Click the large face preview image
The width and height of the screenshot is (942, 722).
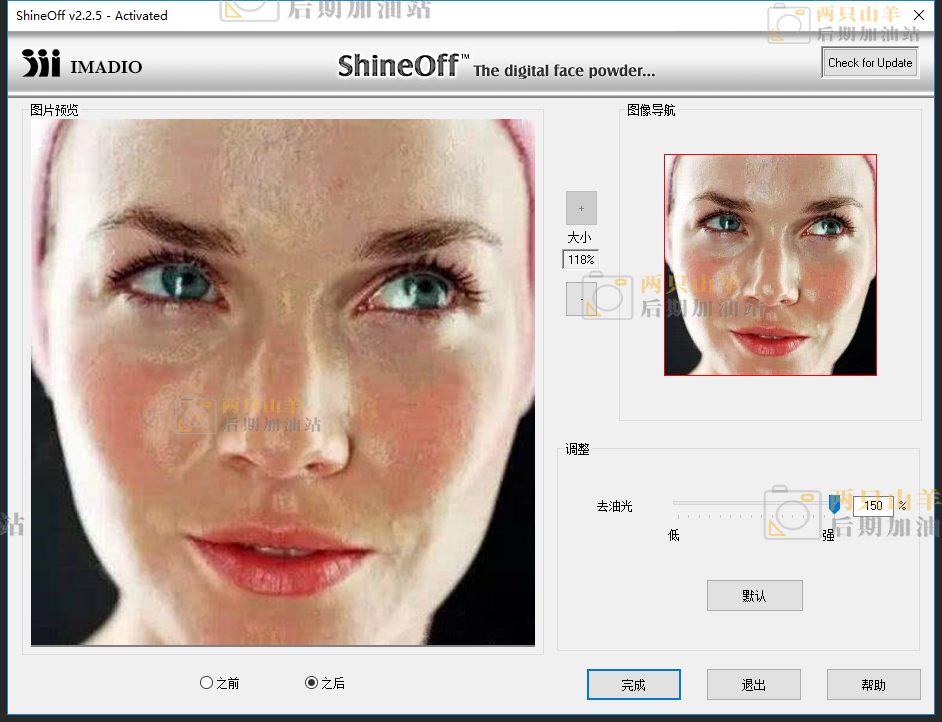(x=283, y=382)
